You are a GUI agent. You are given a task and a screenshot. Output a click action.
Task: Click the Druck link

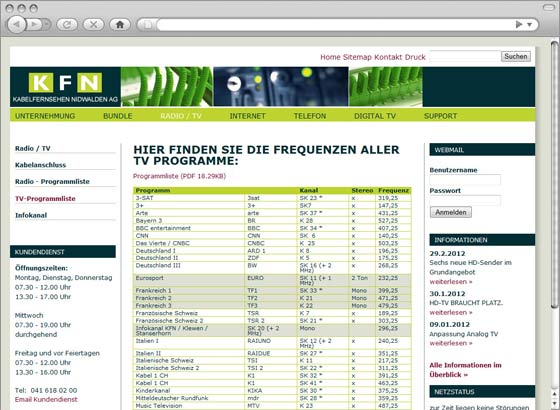pos(415,57)
